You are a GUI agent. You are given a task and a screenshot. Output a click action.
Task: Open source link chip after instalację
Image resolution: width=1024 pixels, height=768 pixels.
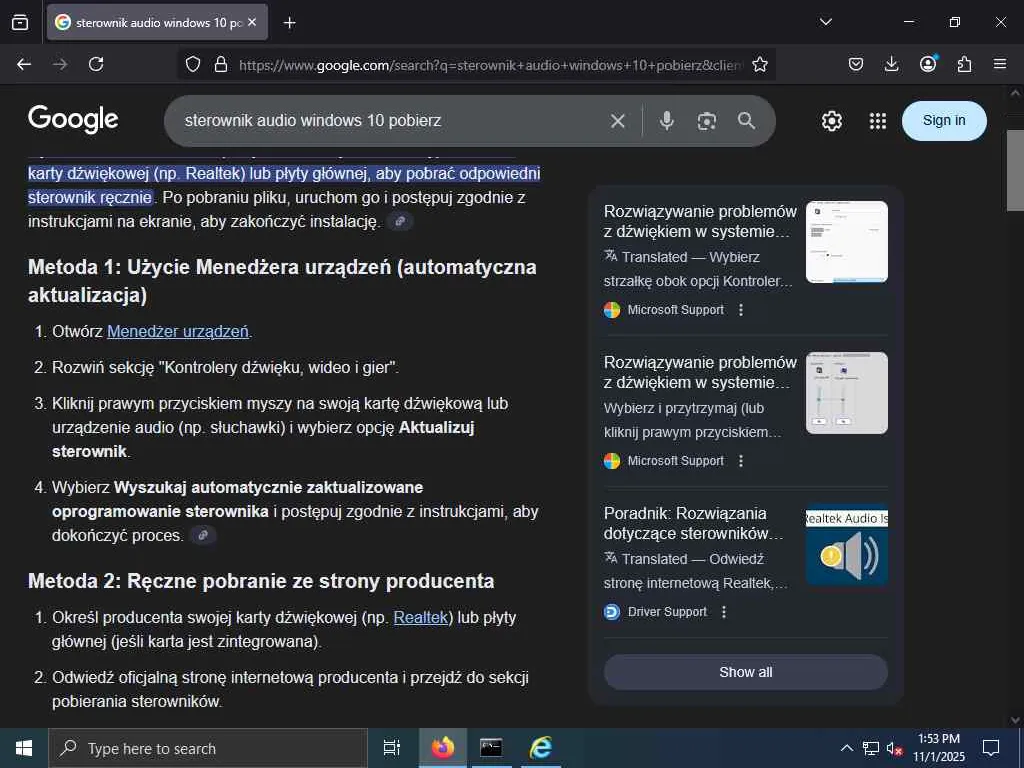point(400,221)
